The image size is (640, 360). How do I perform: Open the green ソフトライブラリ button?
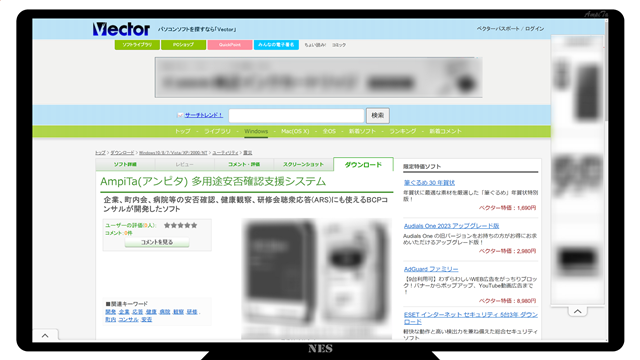(137, 45)
